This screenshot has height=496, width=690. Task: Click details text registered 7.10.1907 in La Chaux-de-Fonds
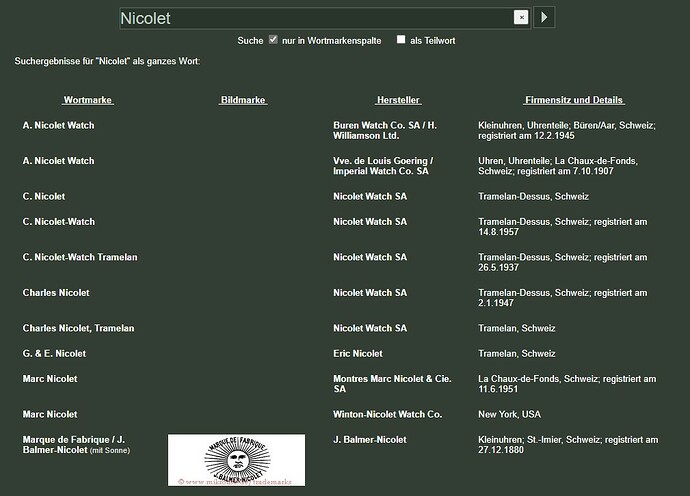[558, 166]
